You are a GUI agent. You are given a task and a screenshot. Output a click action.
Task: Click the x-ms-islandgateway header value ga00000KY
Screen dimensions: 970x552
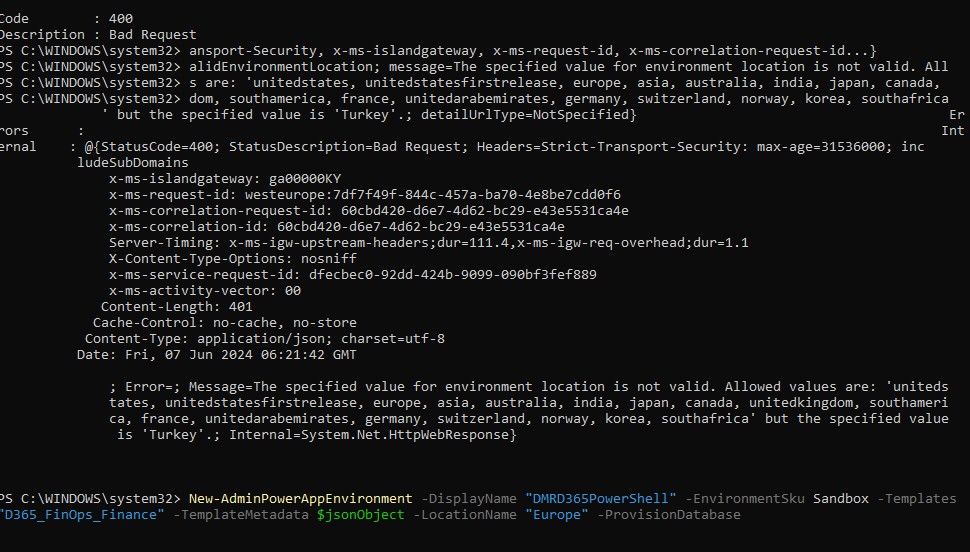coord(305,179)
